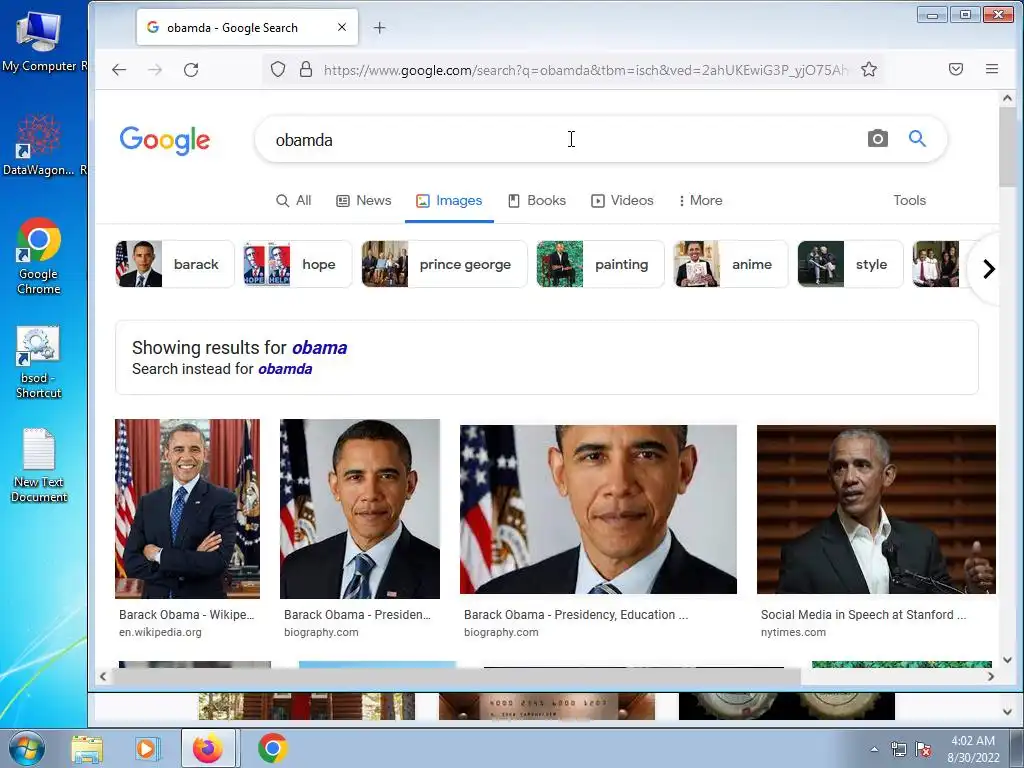Click the horizontal scrollbar thumb
Viewport: 1024px width, 768px height.
point(456,677)
